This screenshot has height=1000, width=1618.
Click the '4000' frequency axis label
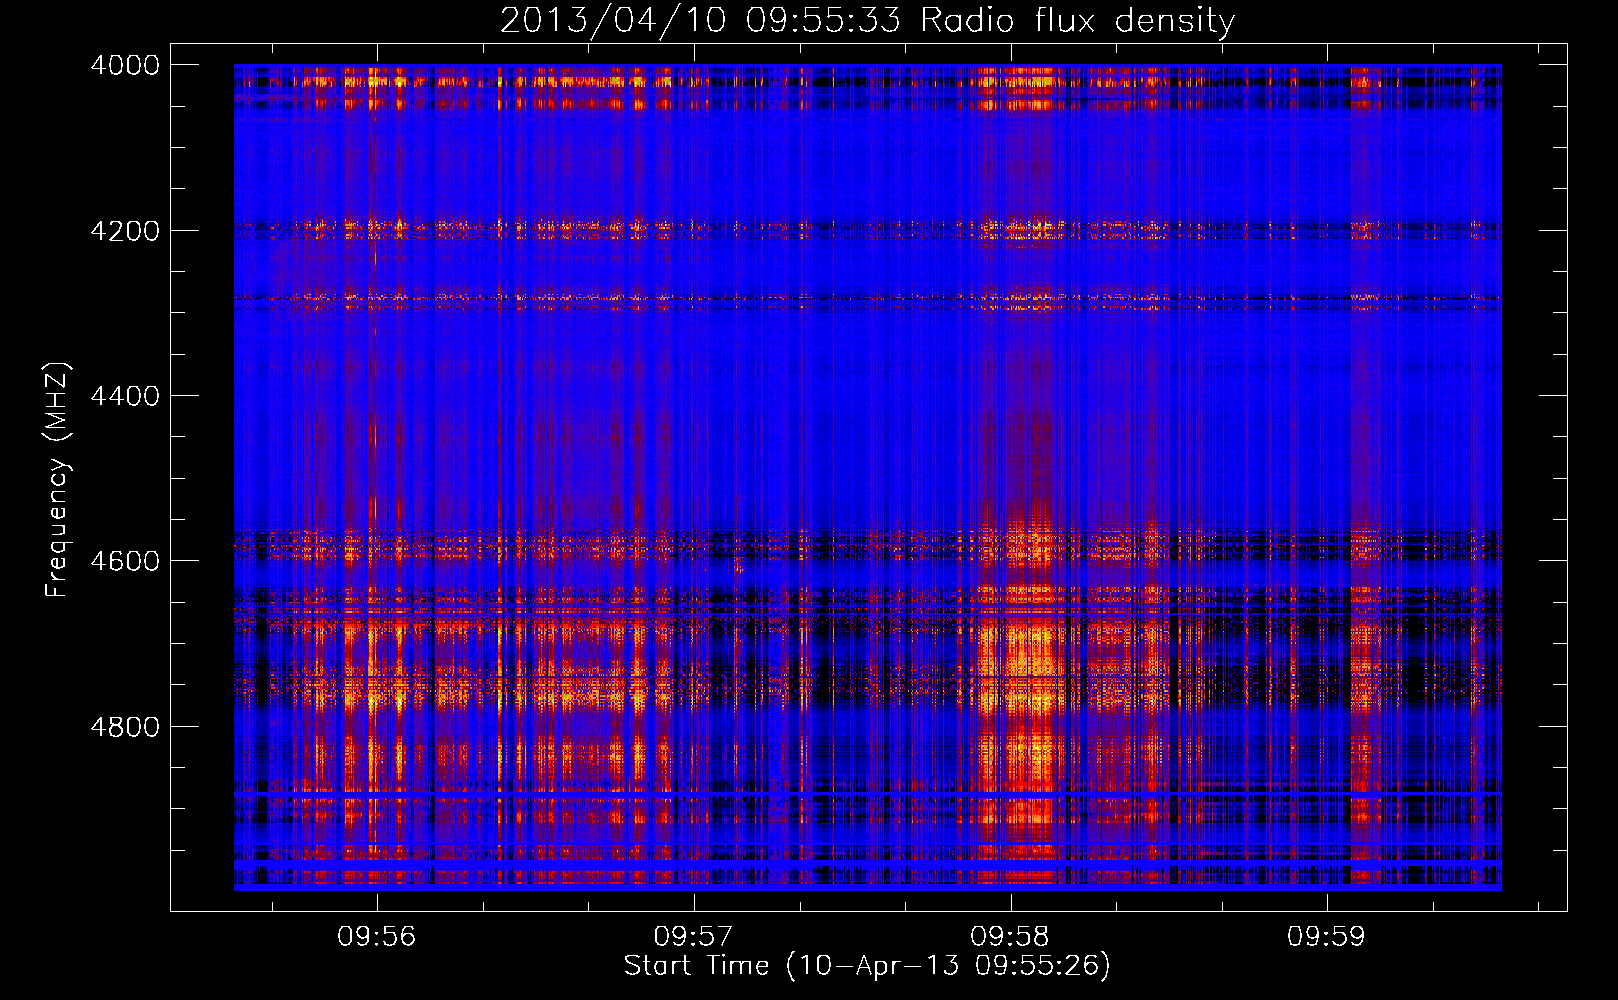pyautogui.click(x=125, y=65)
